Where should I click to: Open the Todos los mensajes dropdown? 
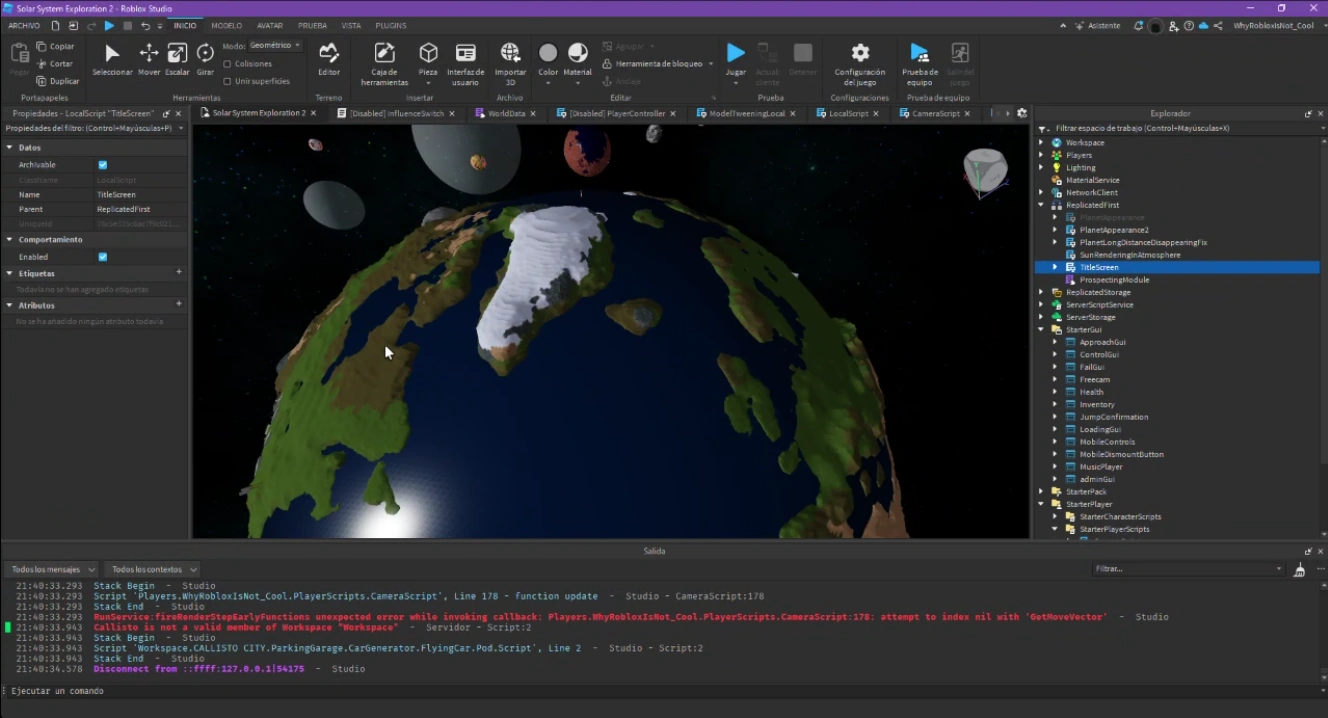(x=50, y=569)
